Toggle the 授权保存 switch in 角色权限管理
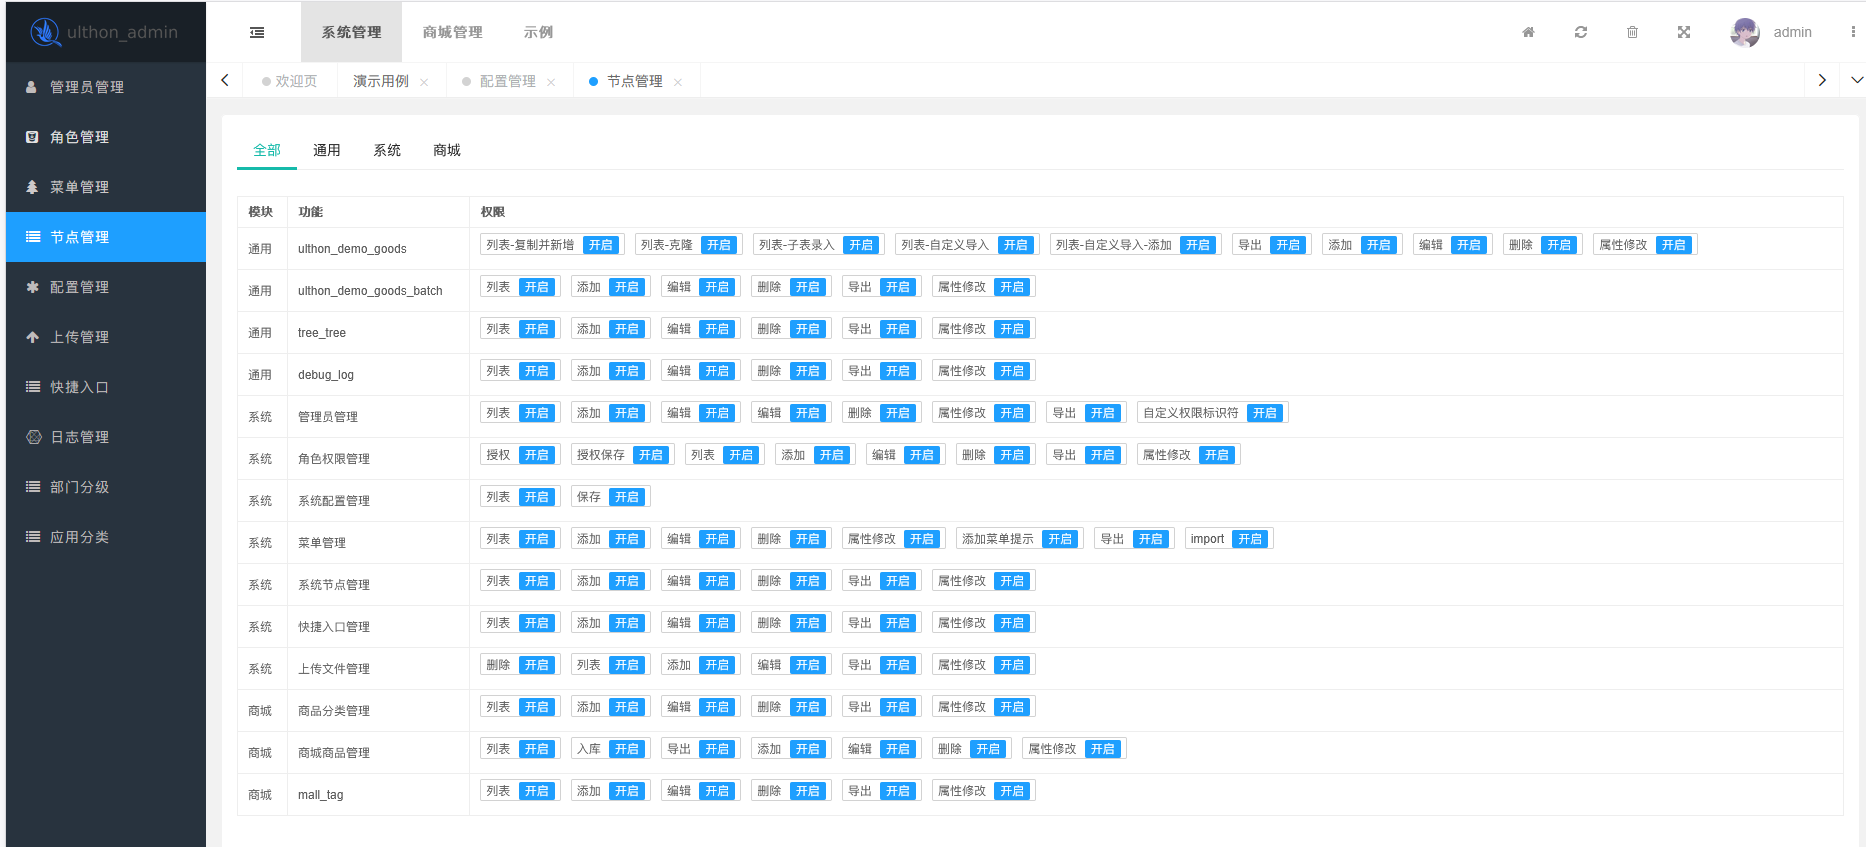This screenshot has height=847, width=1866. click(651, 455)
